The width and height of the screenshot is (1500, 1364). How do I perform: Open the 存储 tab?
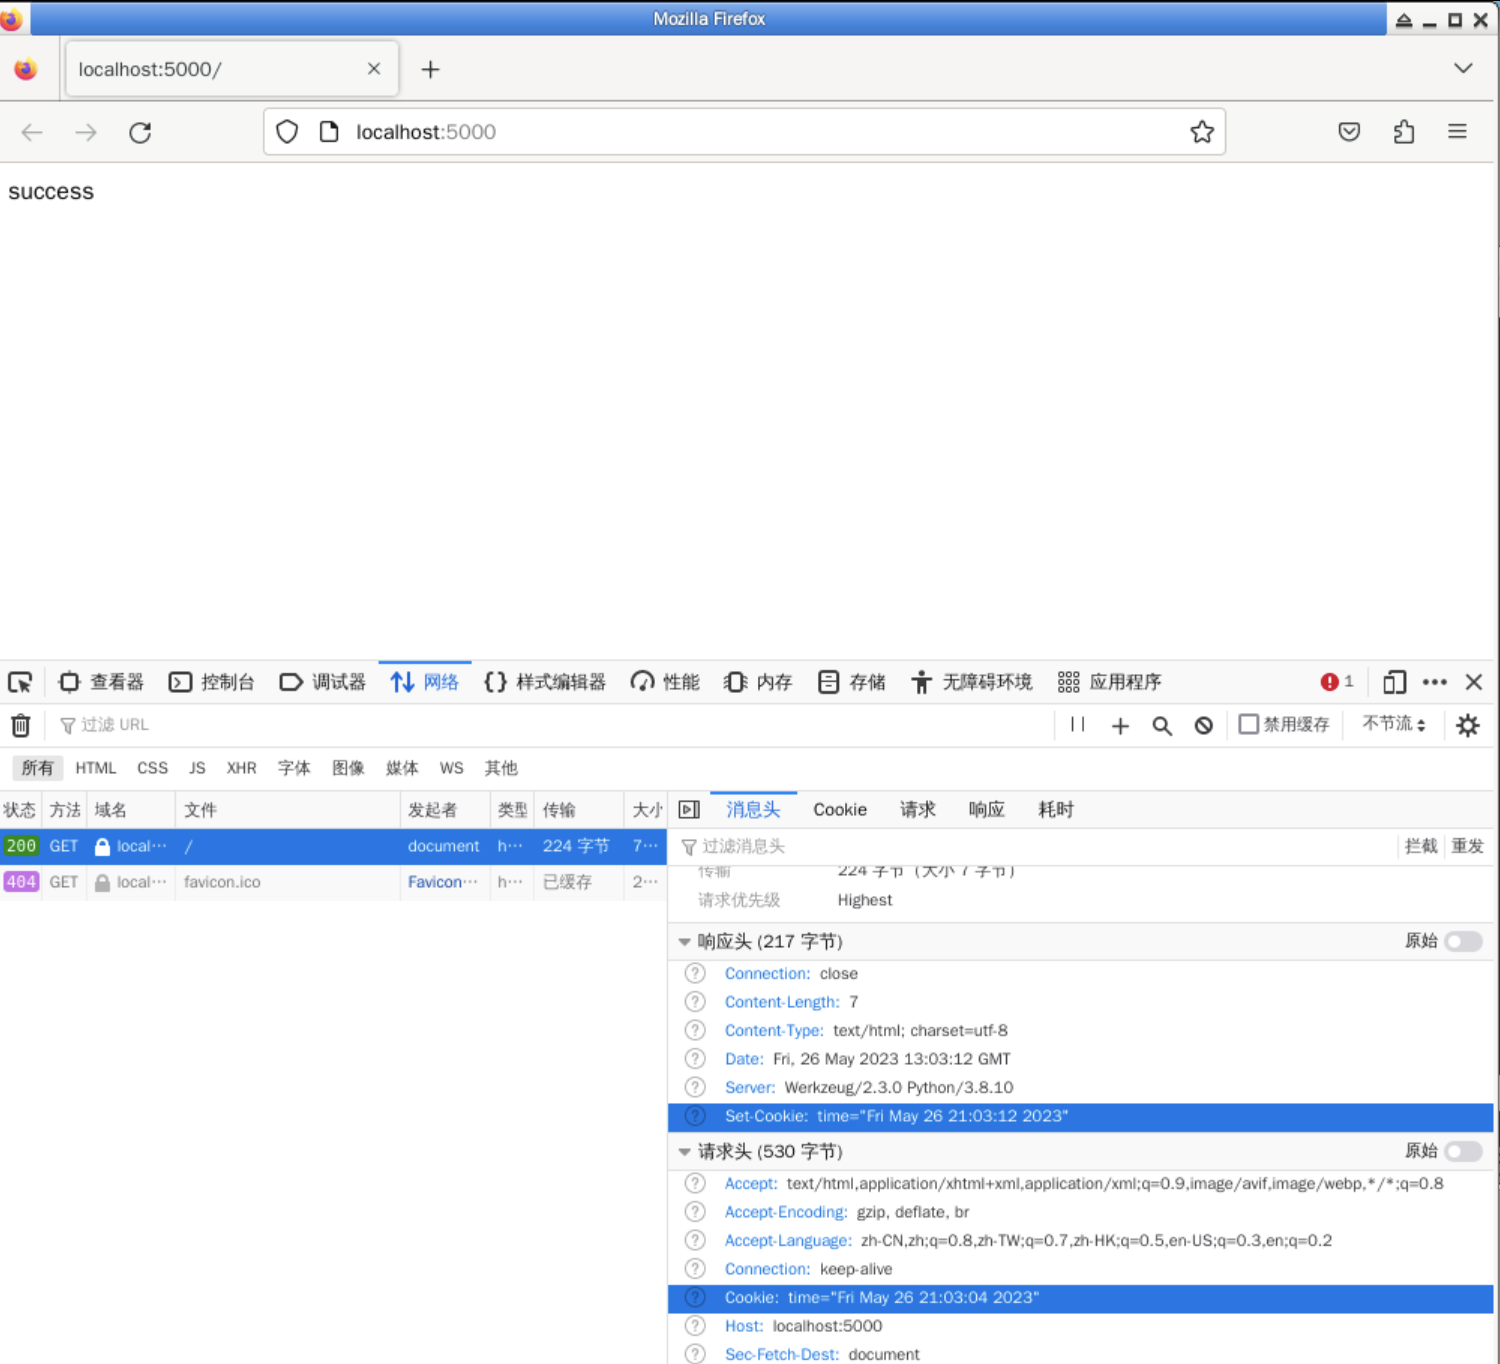[x=852, y=682]
